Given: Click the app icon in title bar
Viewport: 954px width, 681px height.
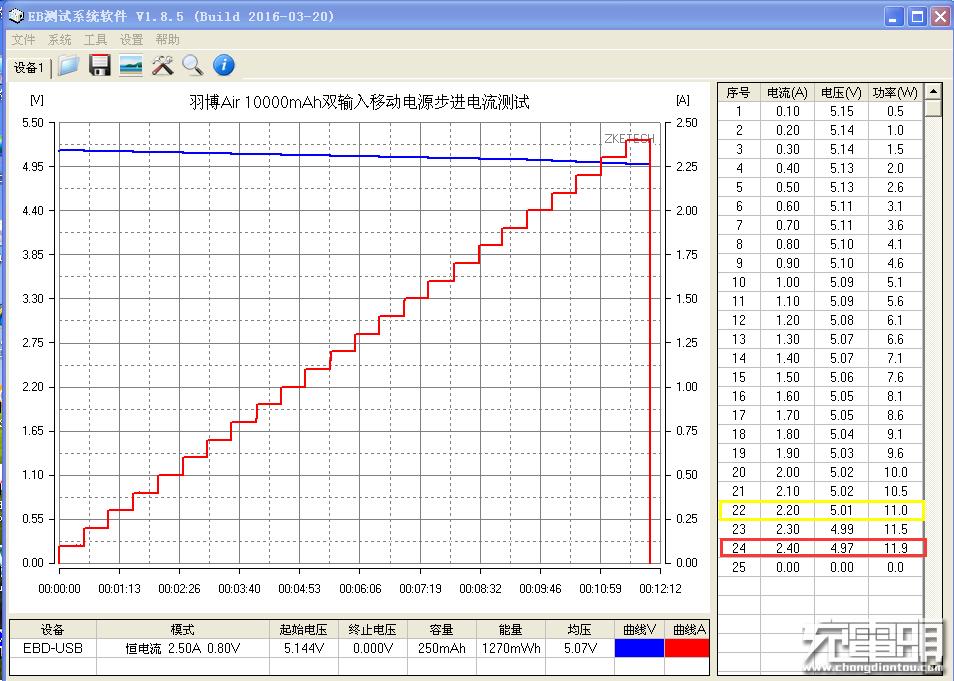Looking at the screenshot, I should (x=15, y=16).
